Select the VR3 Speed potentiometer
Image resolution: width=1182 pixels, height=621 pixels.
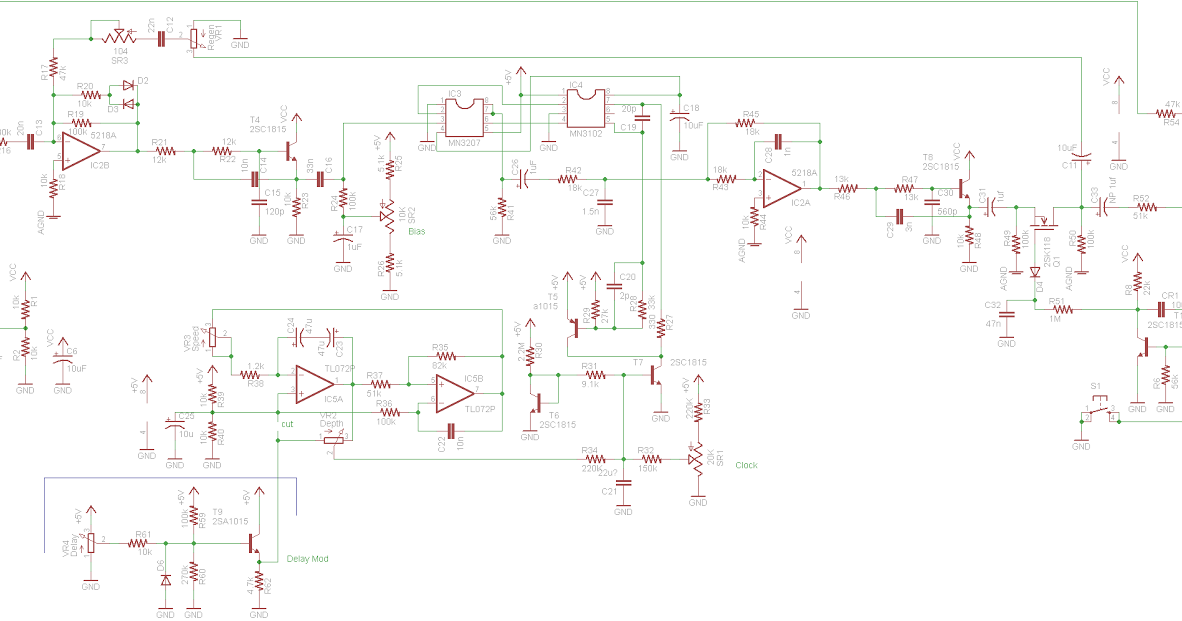coord(212,338)
